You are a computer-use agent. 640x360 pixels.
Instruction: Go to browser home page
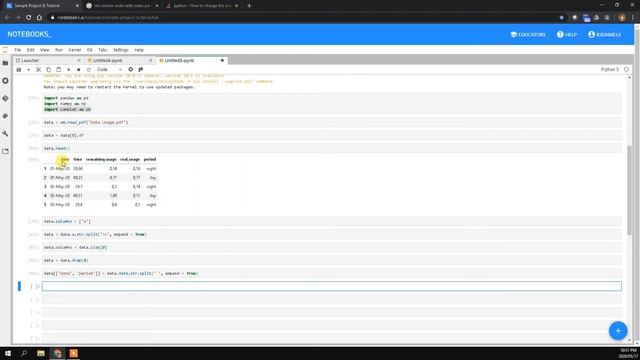39,18
